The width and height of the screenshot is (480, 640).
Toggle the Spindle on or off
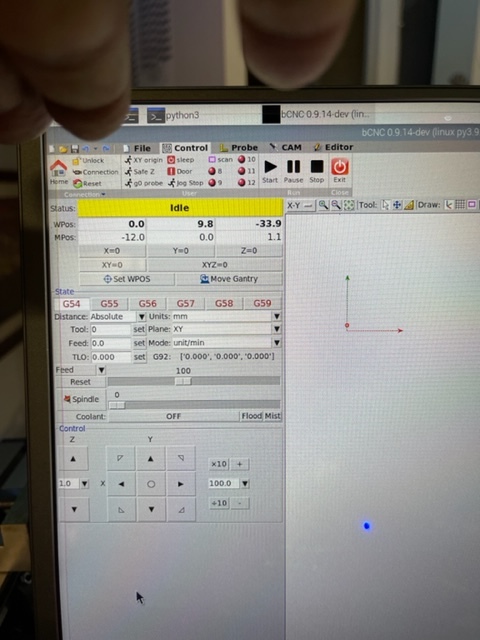[81, 399]
